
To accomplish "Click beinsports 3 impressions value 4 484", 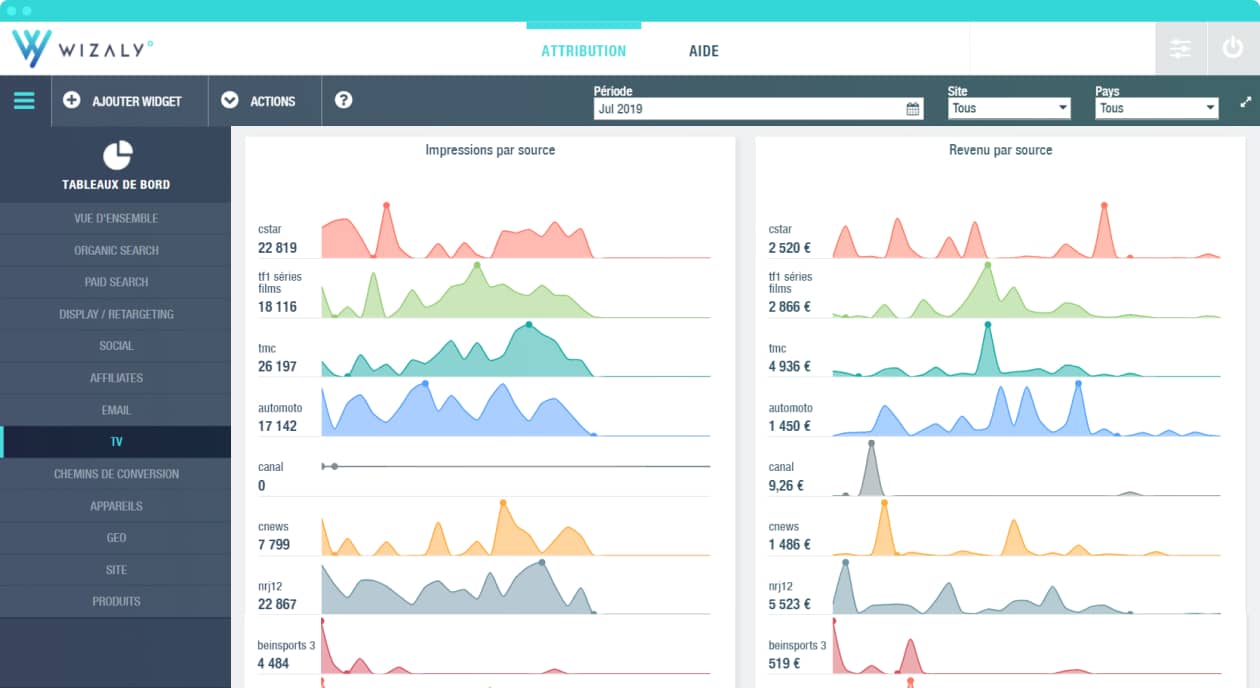I will point(274,664).
